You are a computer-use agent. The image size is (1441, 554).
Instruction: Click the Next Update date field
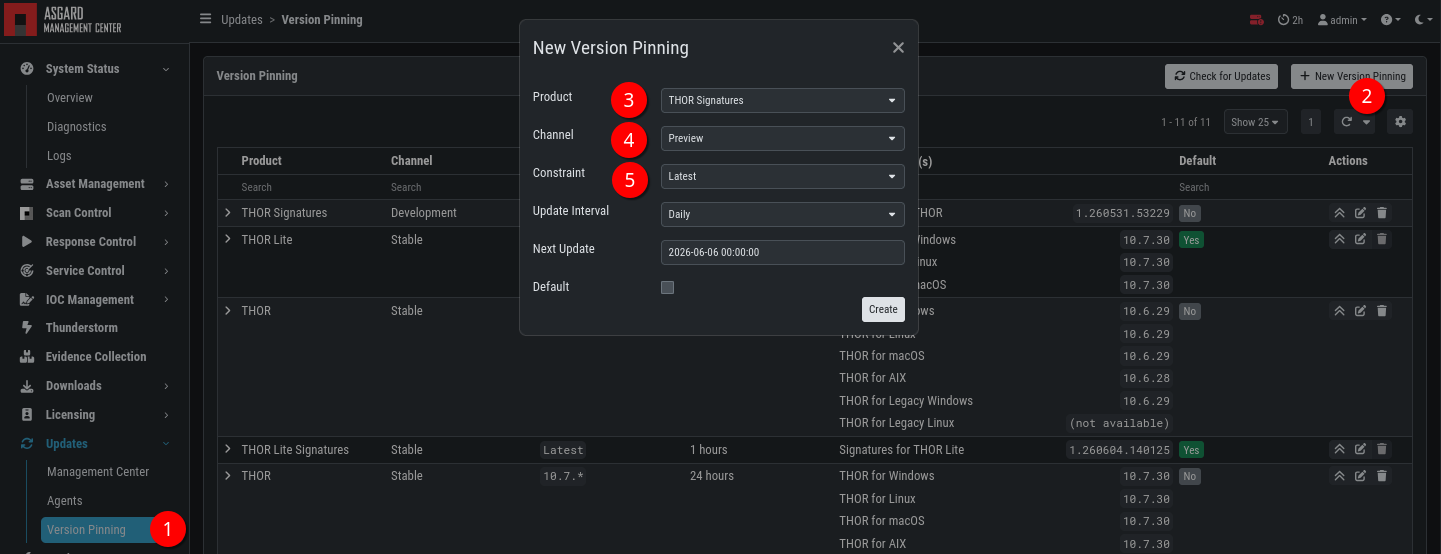[x=782, y=252]
